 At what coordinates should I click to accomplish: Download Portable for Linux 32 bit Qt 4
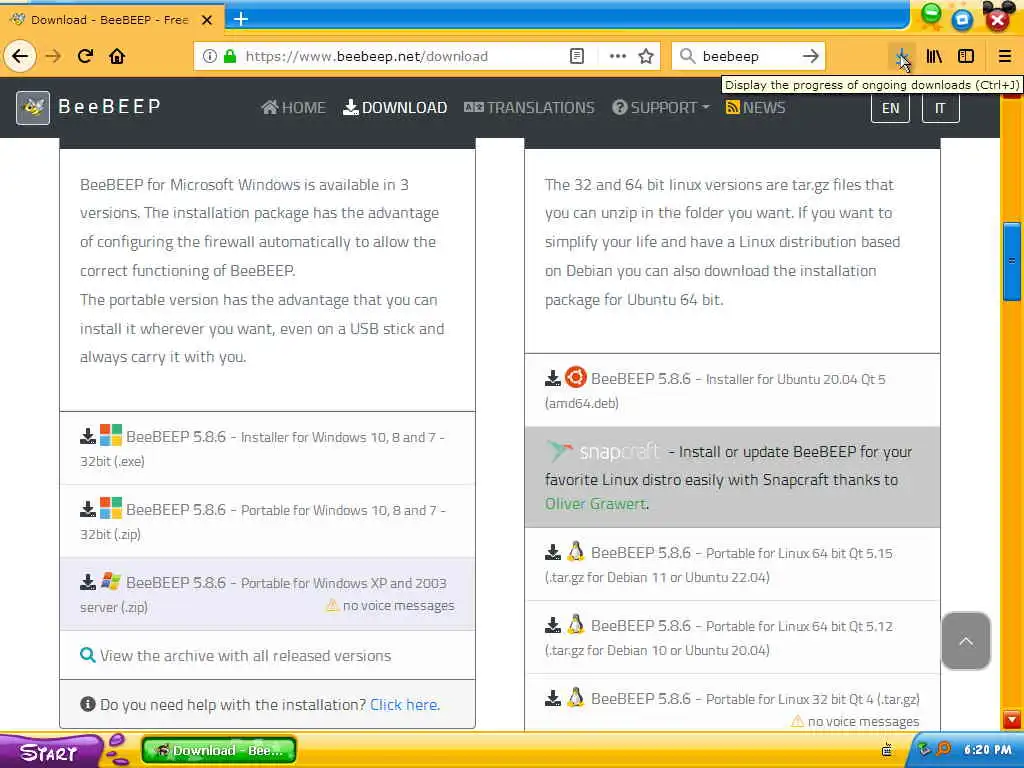pos(732,703)
